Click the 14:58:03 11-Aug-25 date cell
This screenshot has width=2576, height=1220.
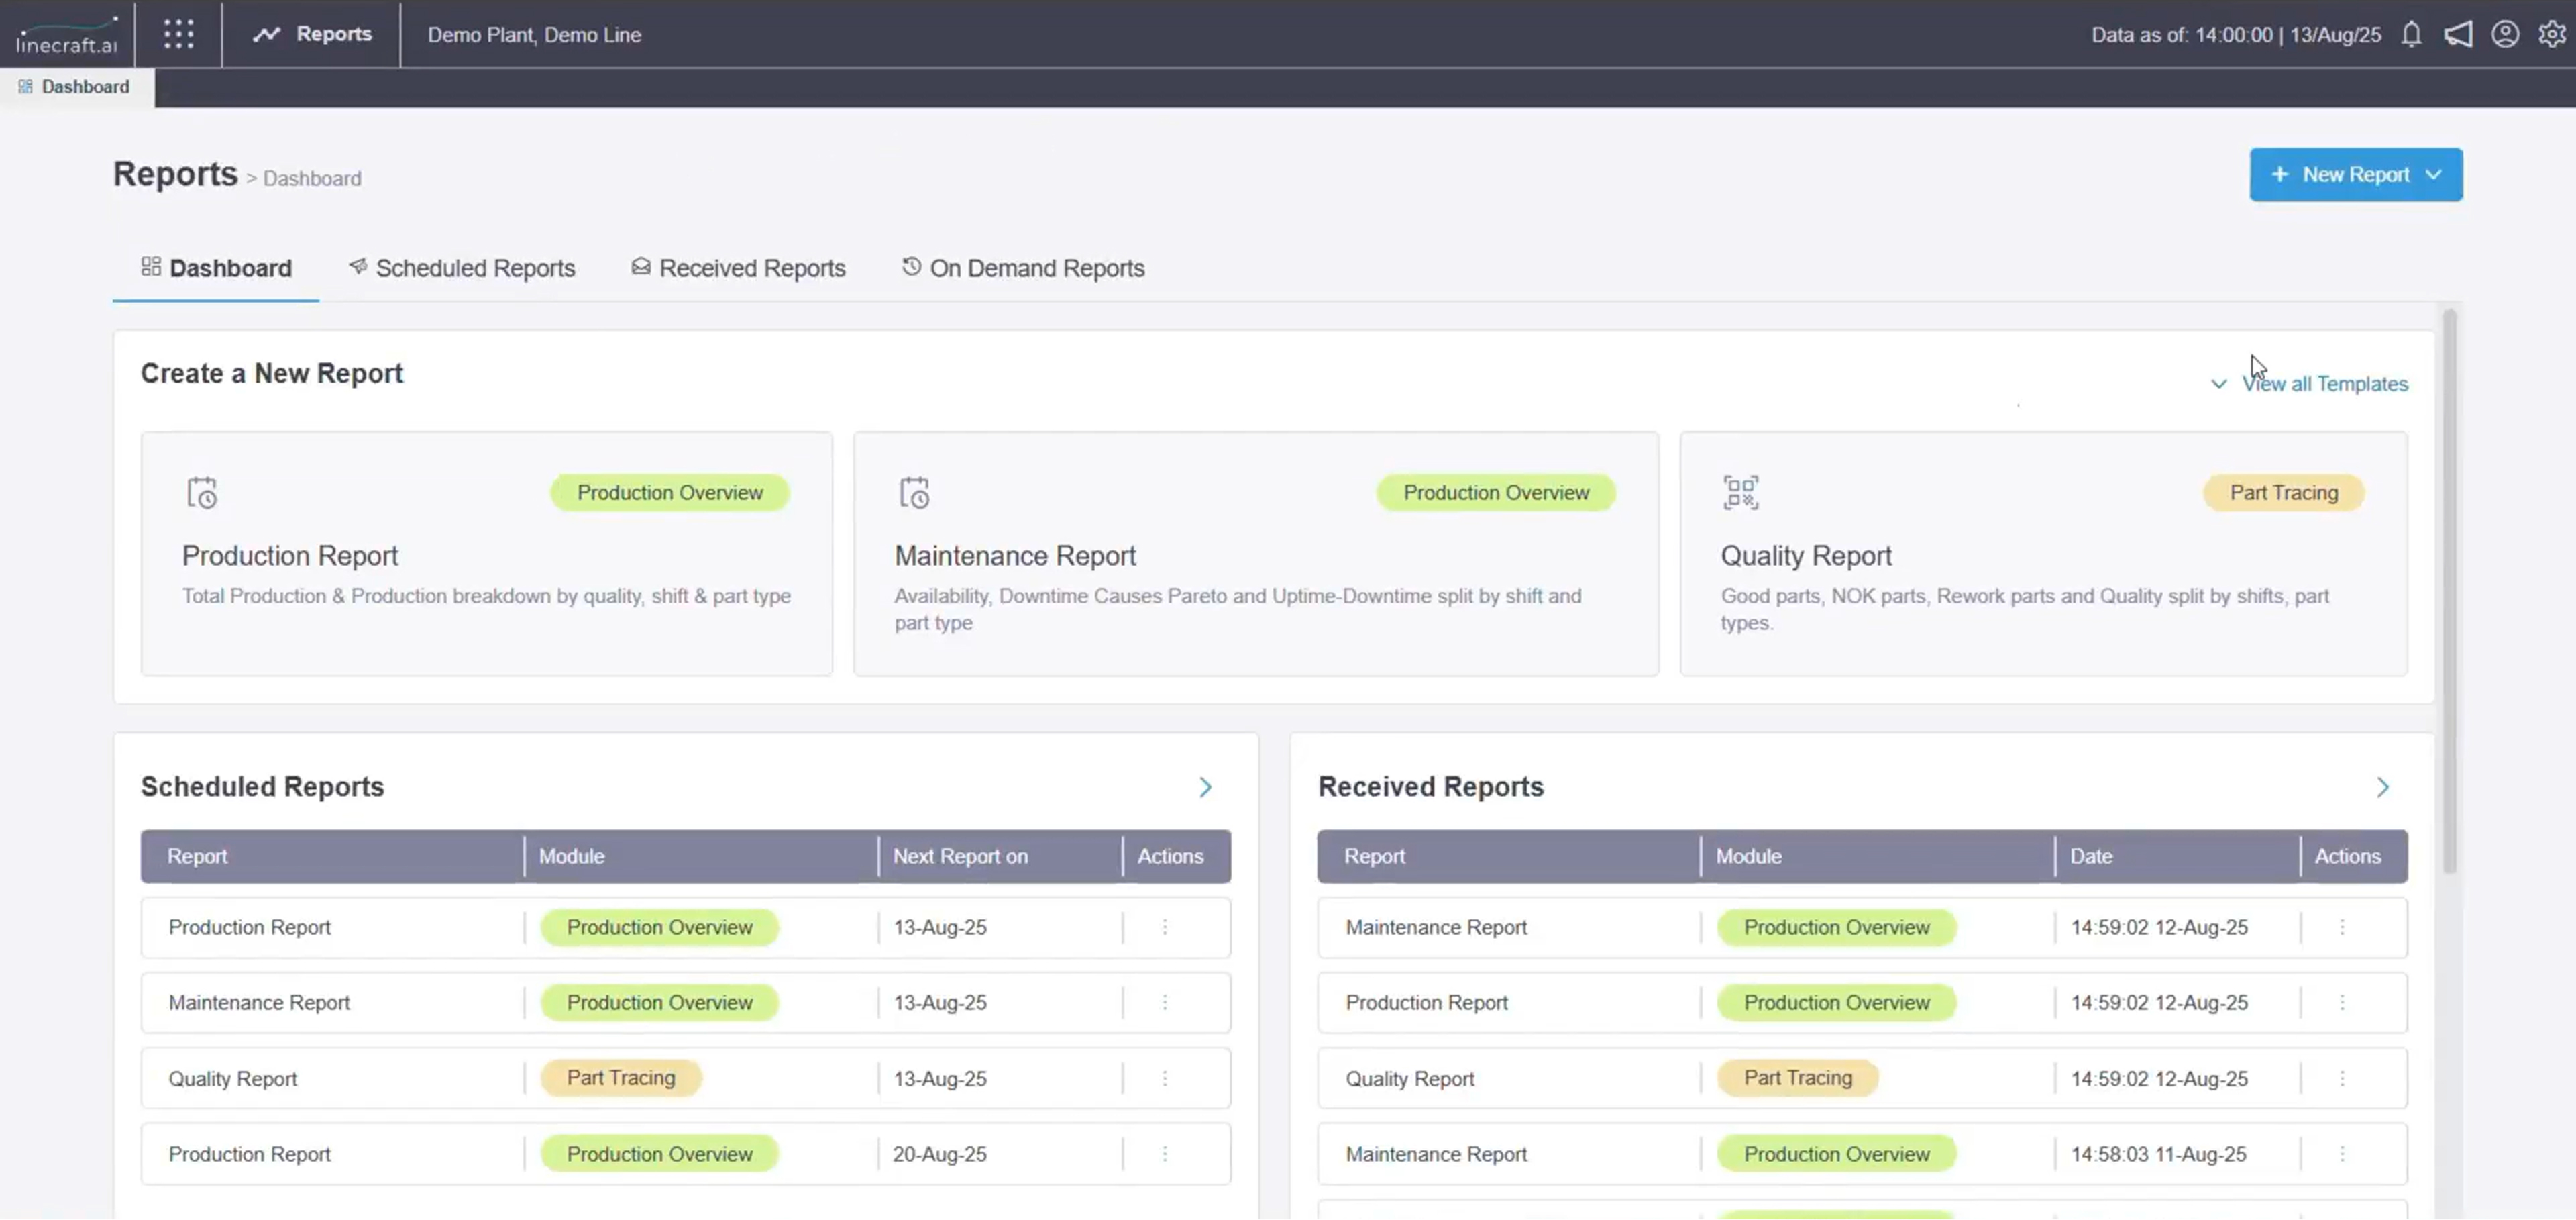click(2159, 1154)
